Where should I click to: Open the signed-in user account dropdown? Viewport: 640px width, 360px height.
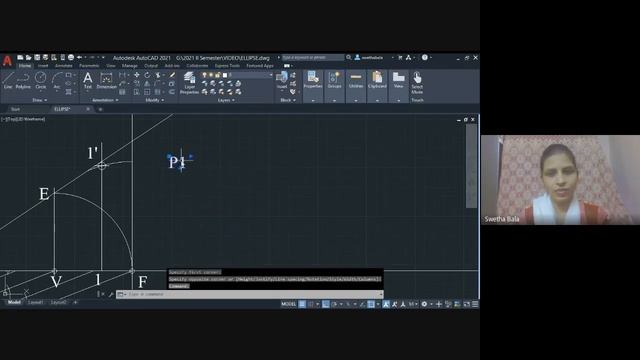point(374,58)
